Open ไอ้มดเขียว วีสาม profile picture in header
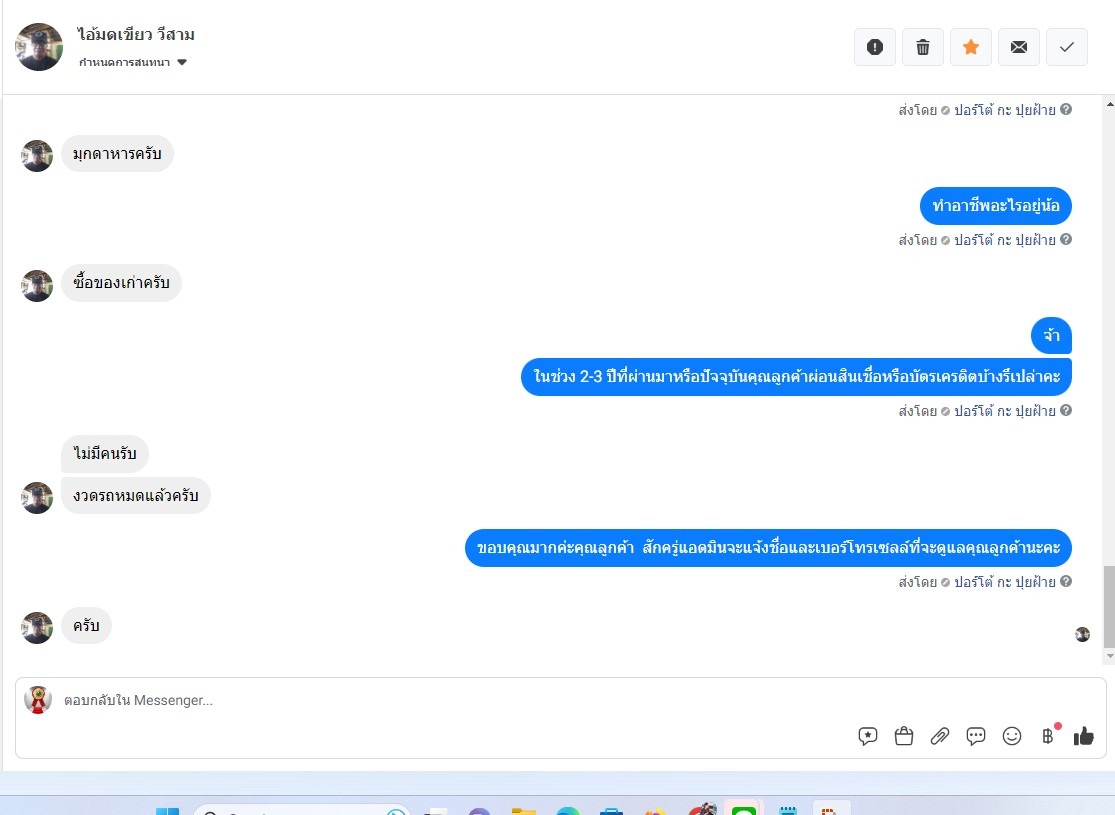 point(39,47)
